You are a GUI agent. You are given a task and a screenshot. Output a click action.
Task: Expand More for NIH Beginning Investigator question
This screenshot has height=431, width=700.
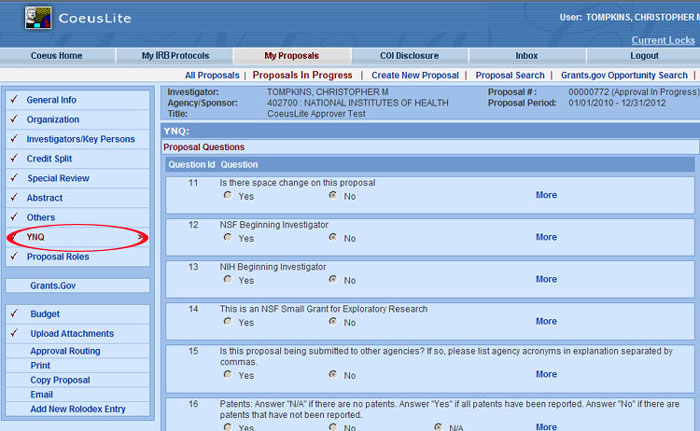(x=546, y=279)
